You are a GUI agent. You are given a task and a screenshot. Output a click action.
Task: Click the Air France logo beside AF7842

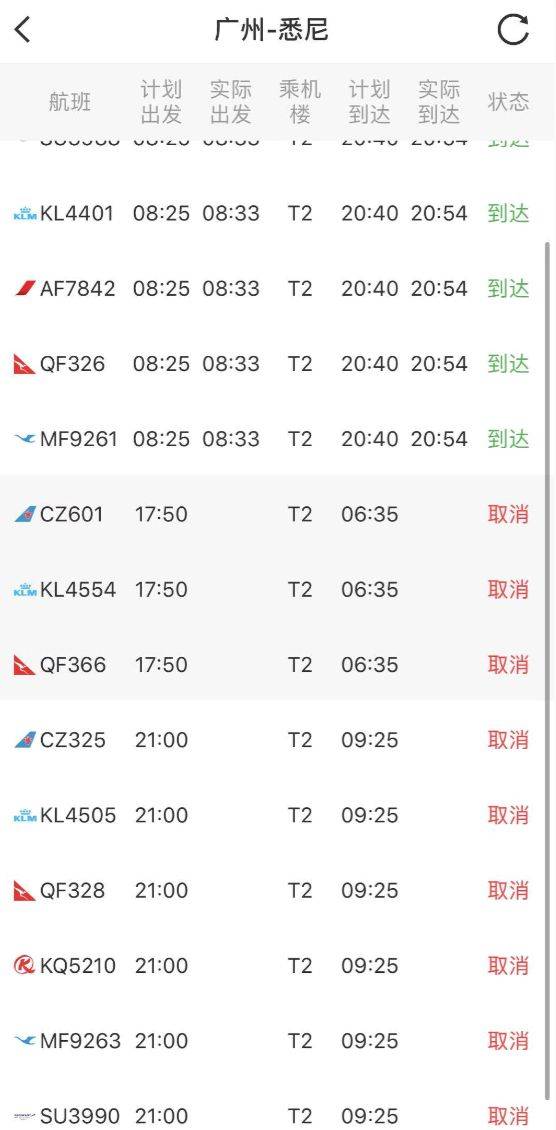(24, 288)
